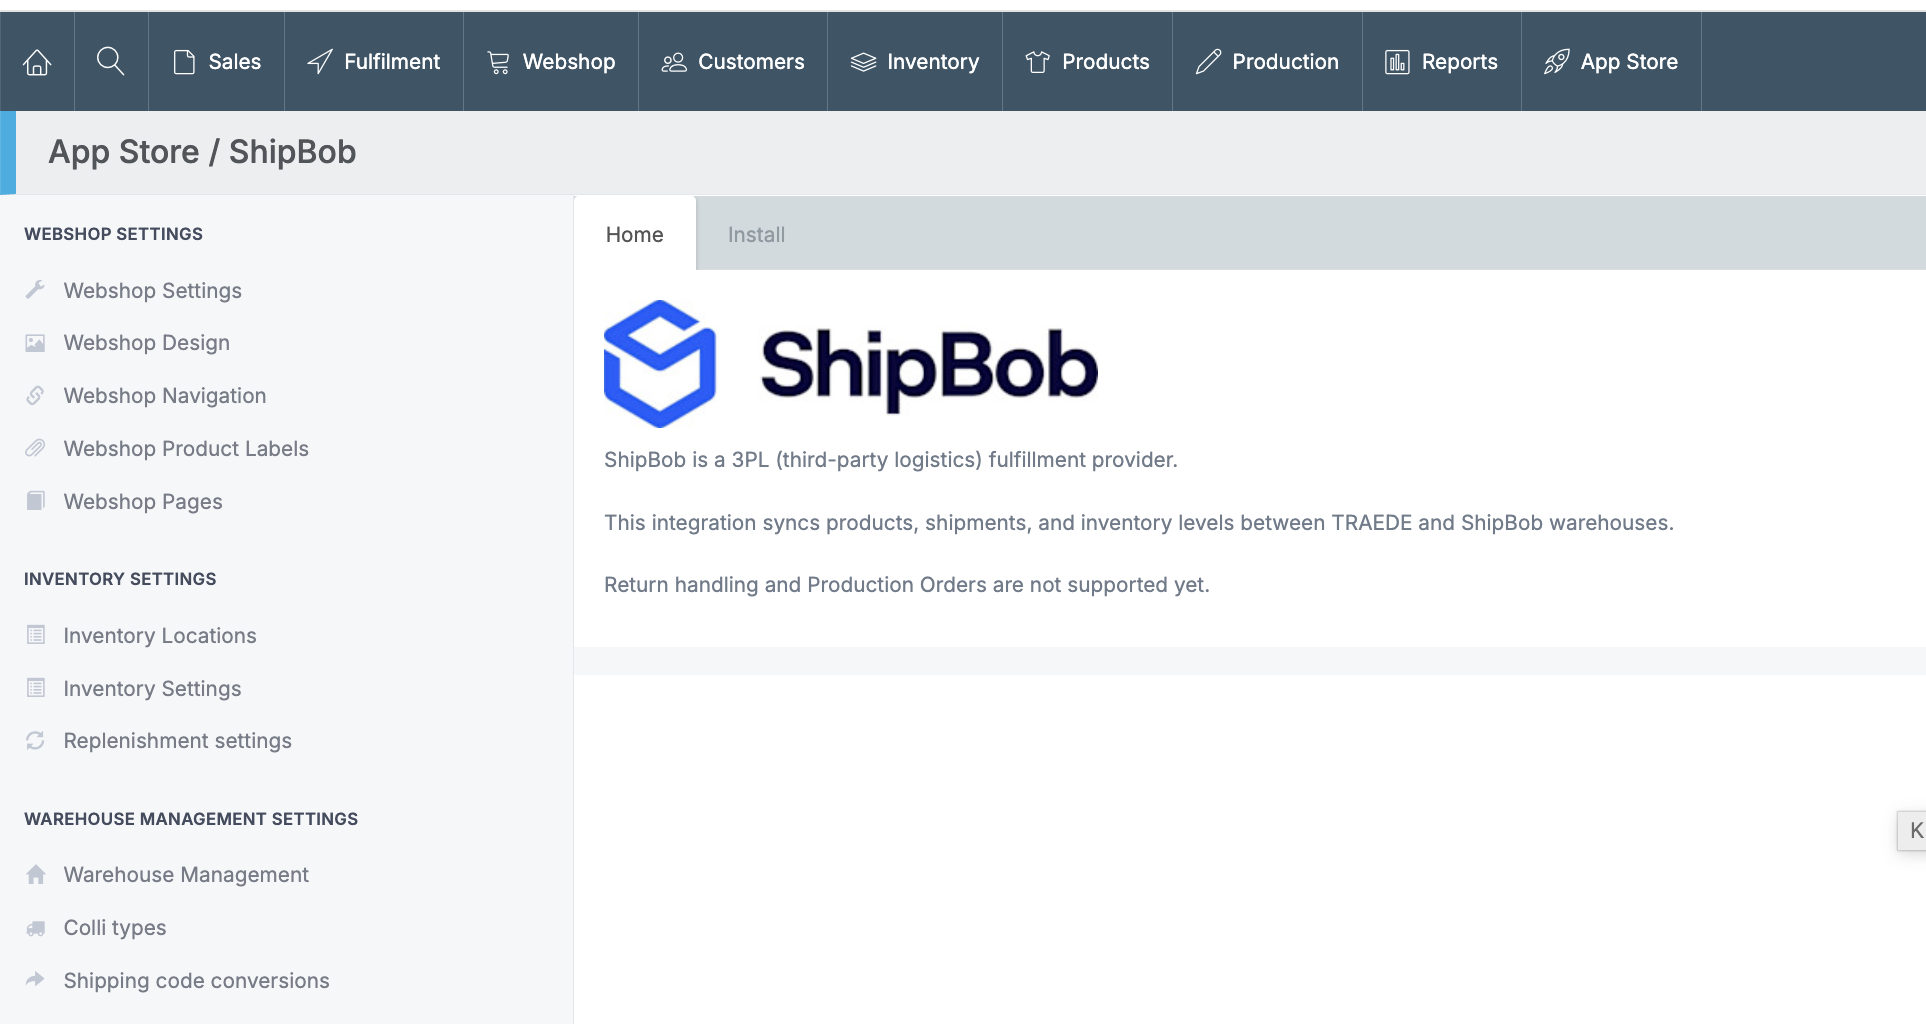The height and width of the screenshot is (1024, 1926).
Task: Click the image icon beside Webshop Design
Action: coord(35,343)
